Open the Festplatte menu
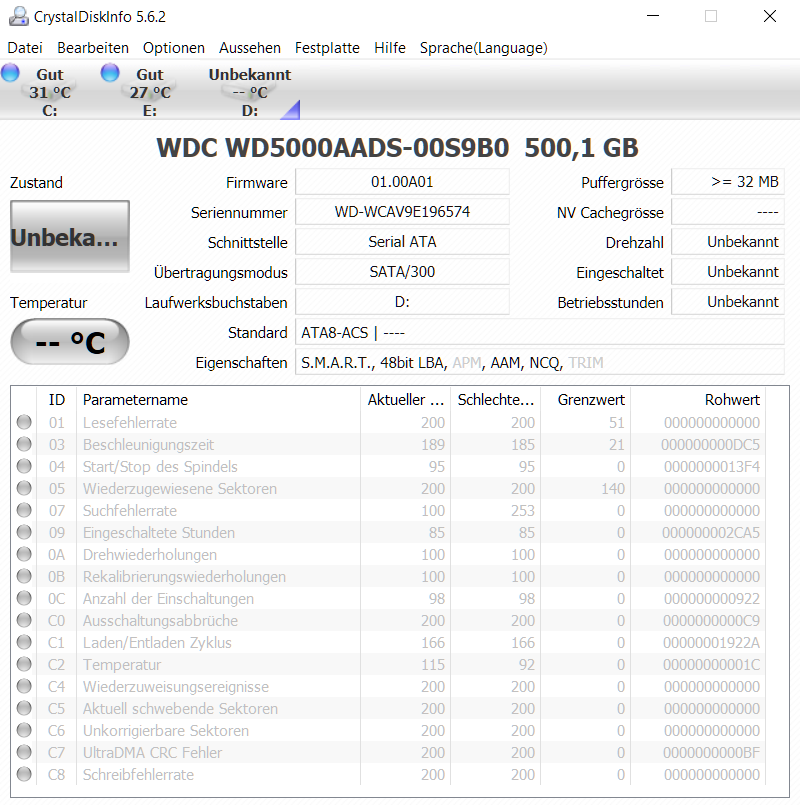The height and width of the screenshot is (805, 800). tap(327, 48)
